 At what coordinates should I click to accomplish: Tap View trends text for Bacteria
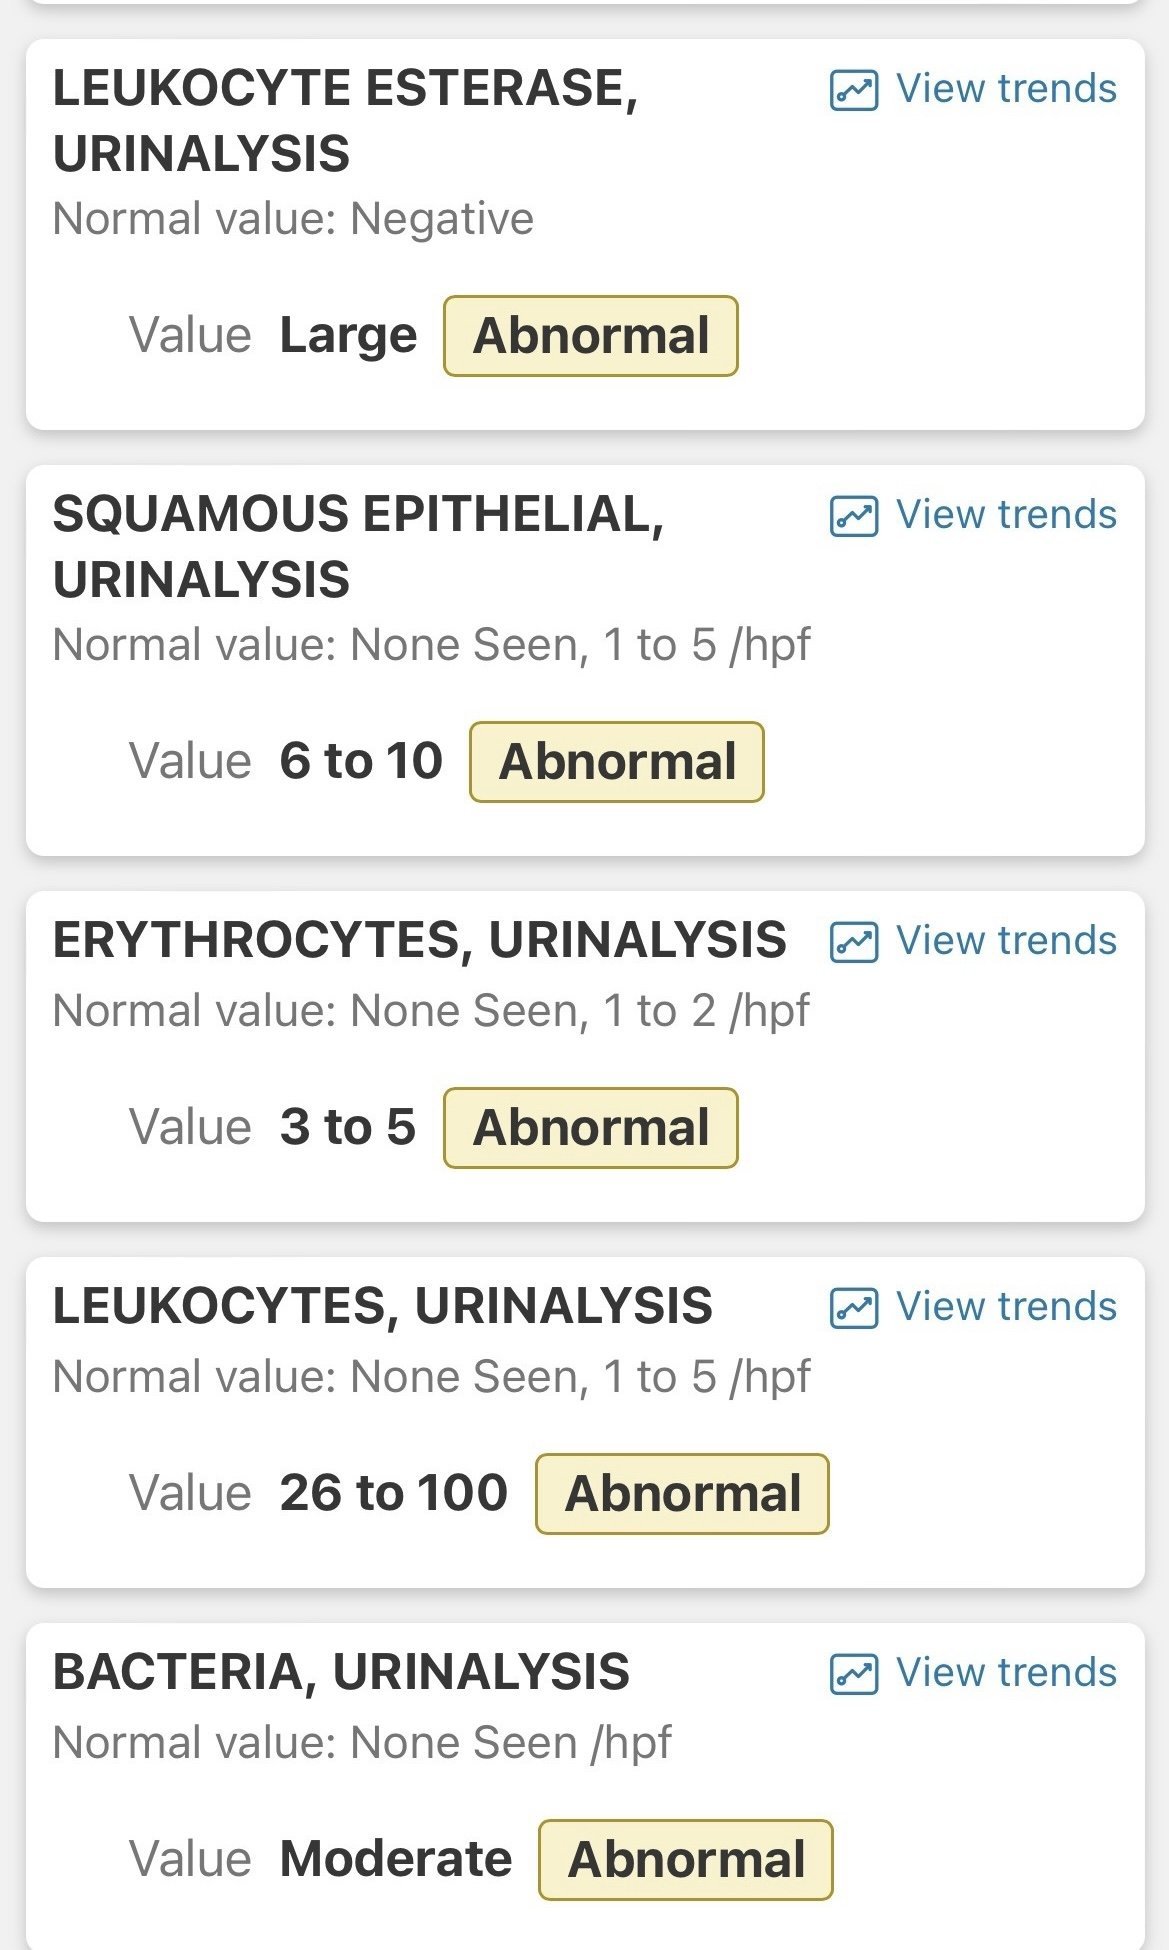pyautogui.click(x=1005, y=1673)
